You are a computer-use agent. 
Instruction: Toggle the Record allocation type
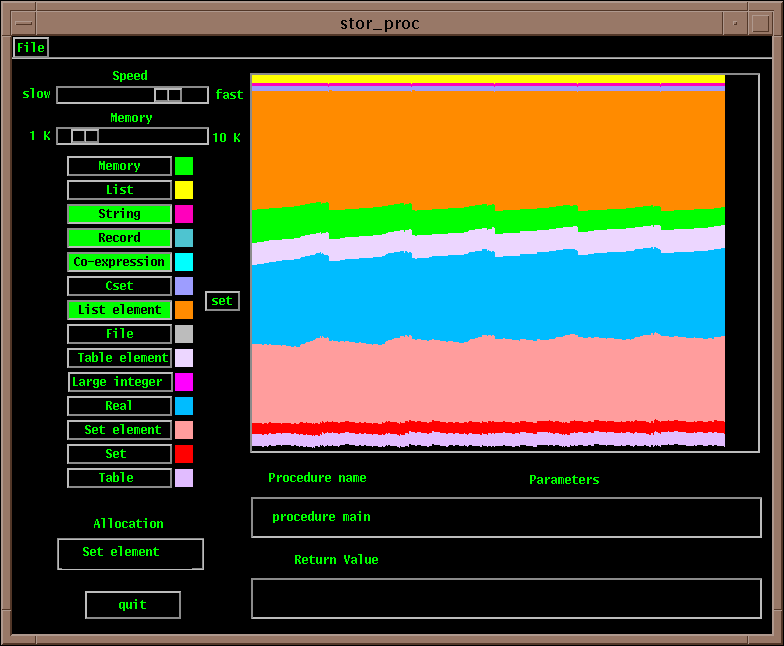tap(119, 238)
